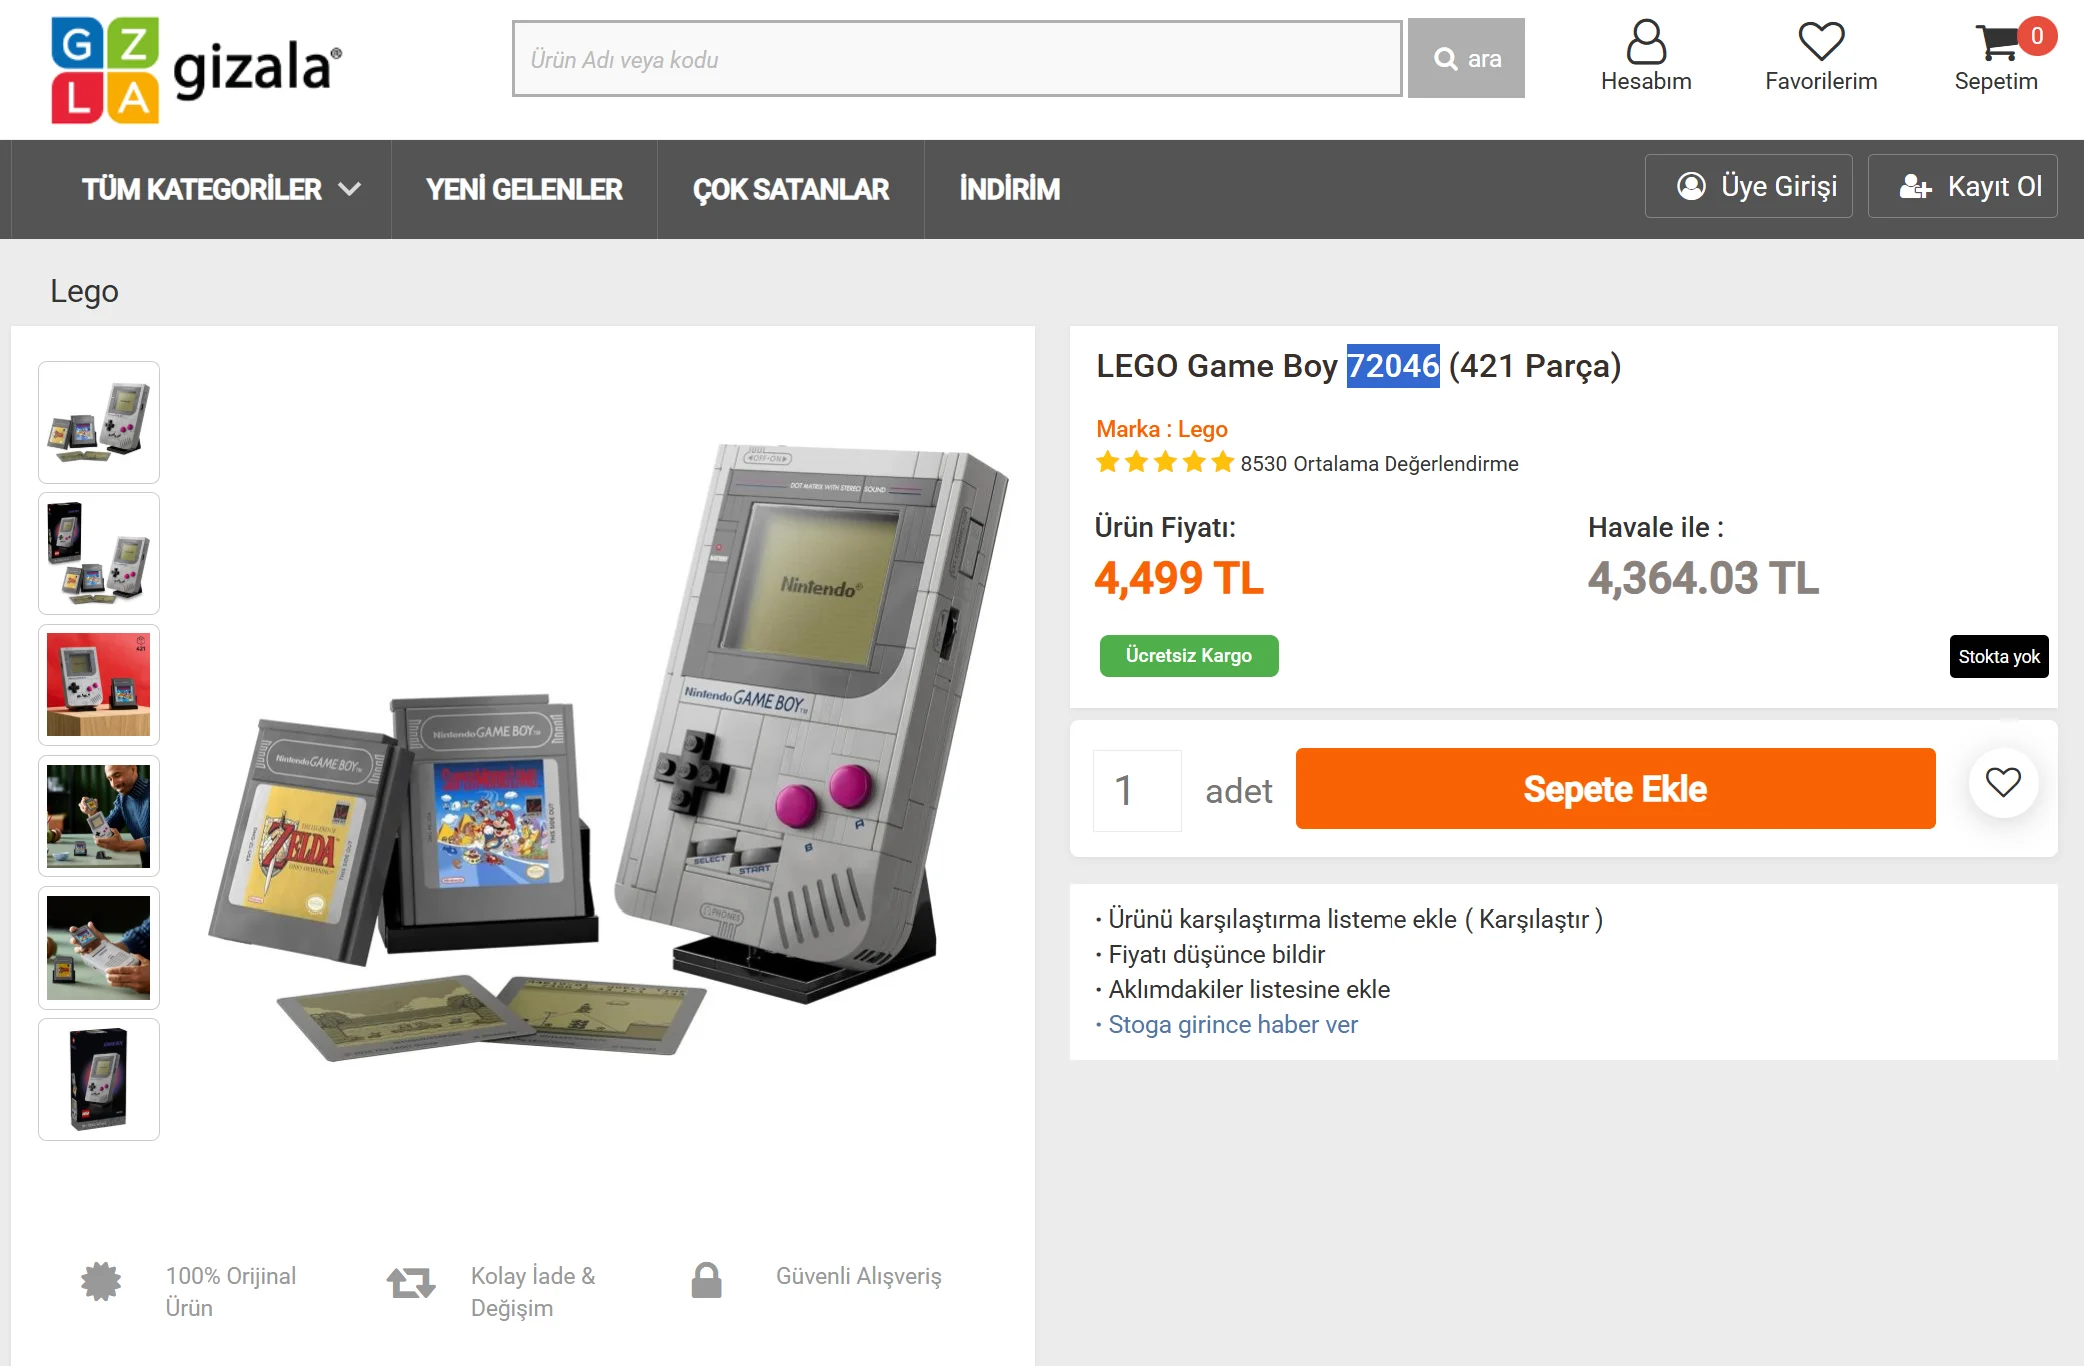
Task: Go to the İNDİRİM menu item
Action: tap(1010, 189)
